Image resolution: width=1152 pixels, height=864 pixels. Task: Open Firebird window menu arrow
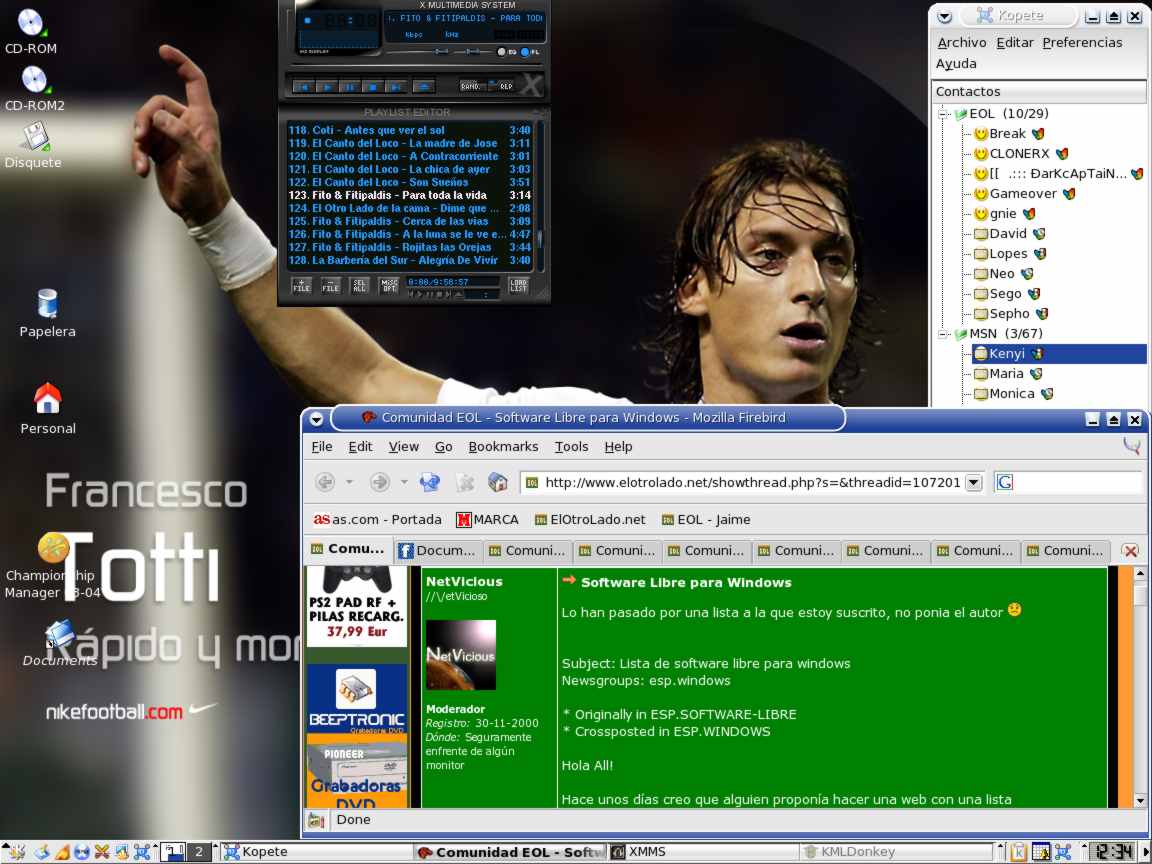coord(317,419)
